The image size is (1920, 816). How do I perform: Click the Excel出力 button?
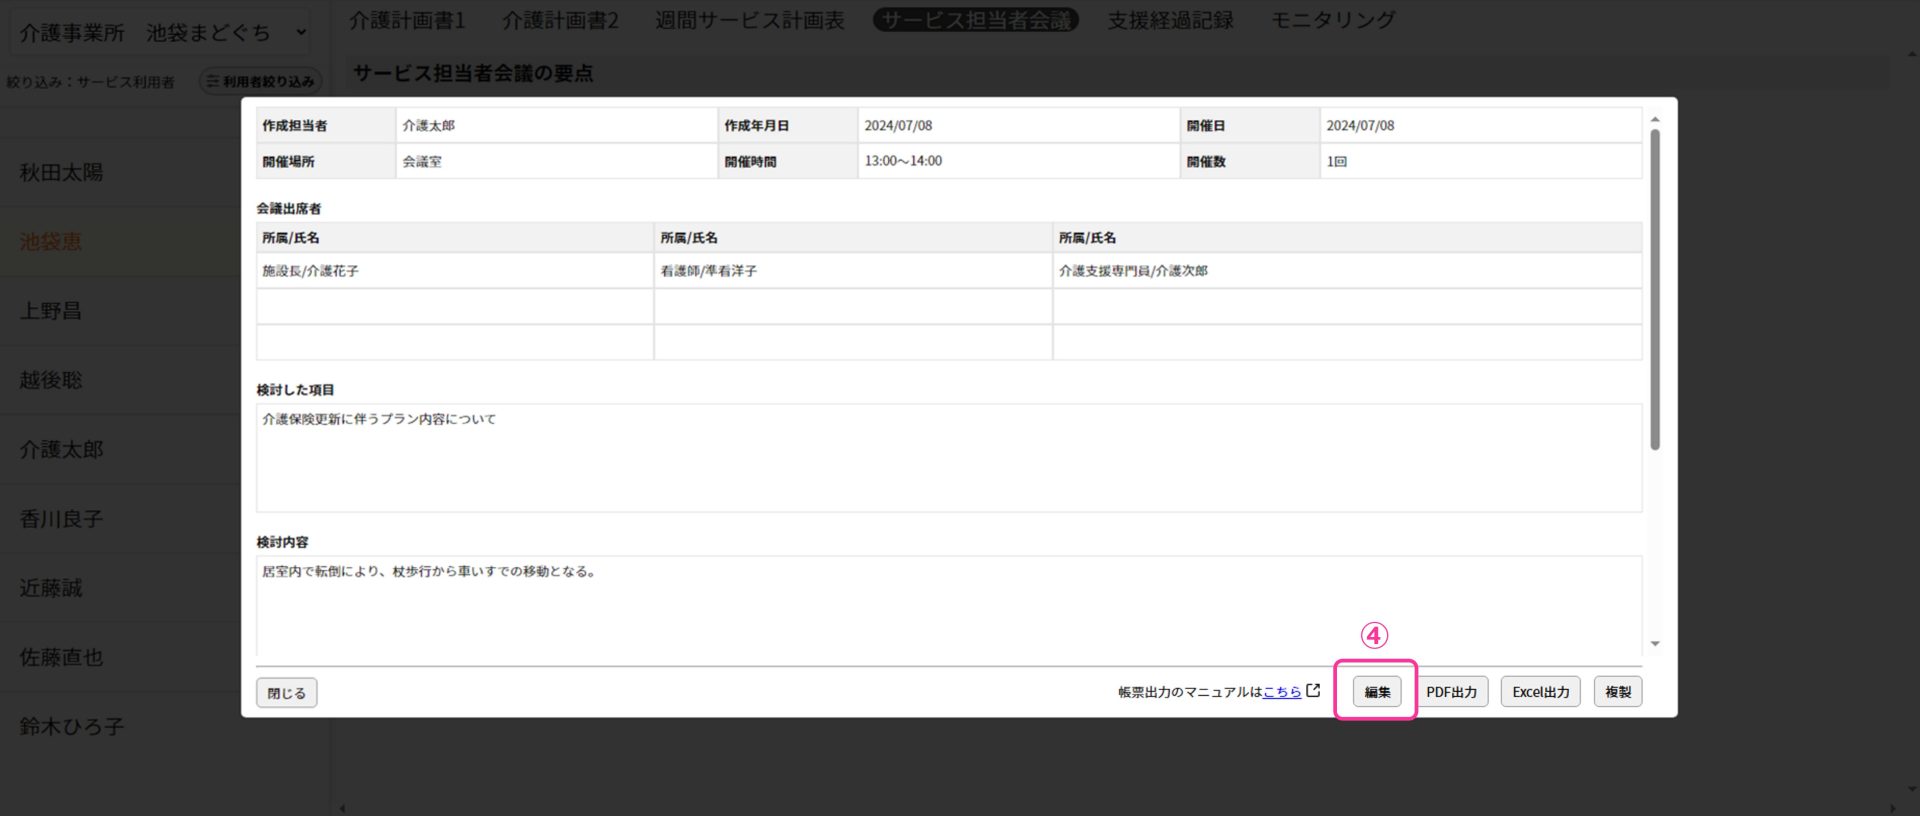tap(1540, 692)
